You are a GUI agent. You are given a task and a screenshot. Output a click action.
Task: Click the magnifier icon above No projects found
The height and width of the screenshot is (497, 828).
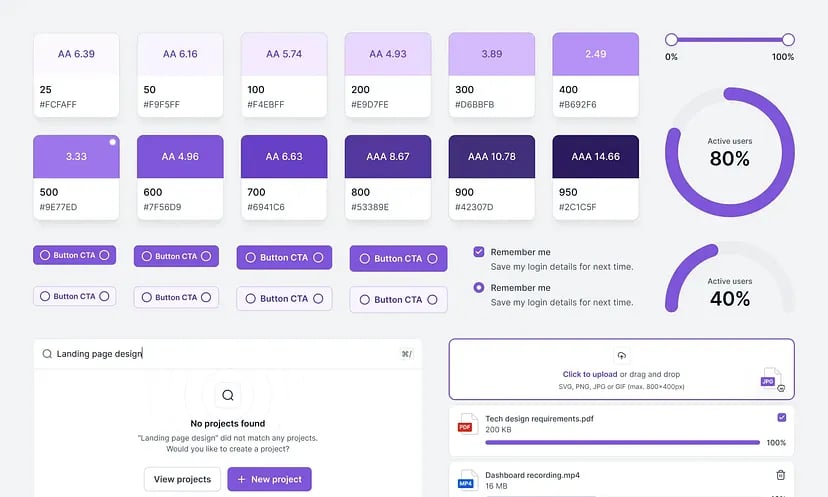point(228,395)
